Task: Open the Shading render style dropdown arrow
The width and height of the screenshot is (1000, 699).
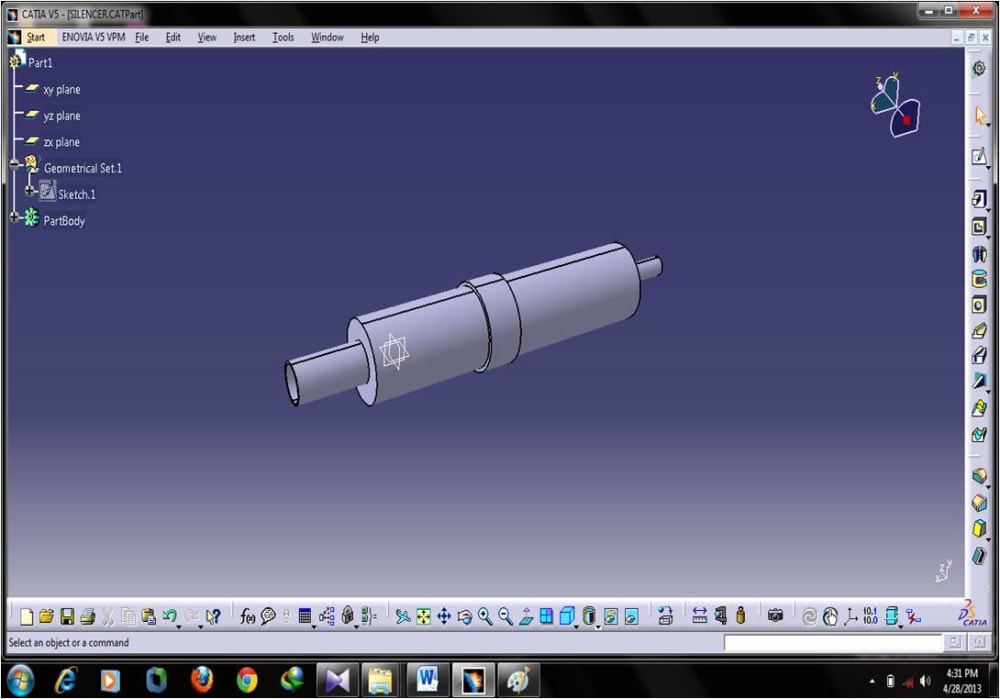Action: (x=598, y=626)
